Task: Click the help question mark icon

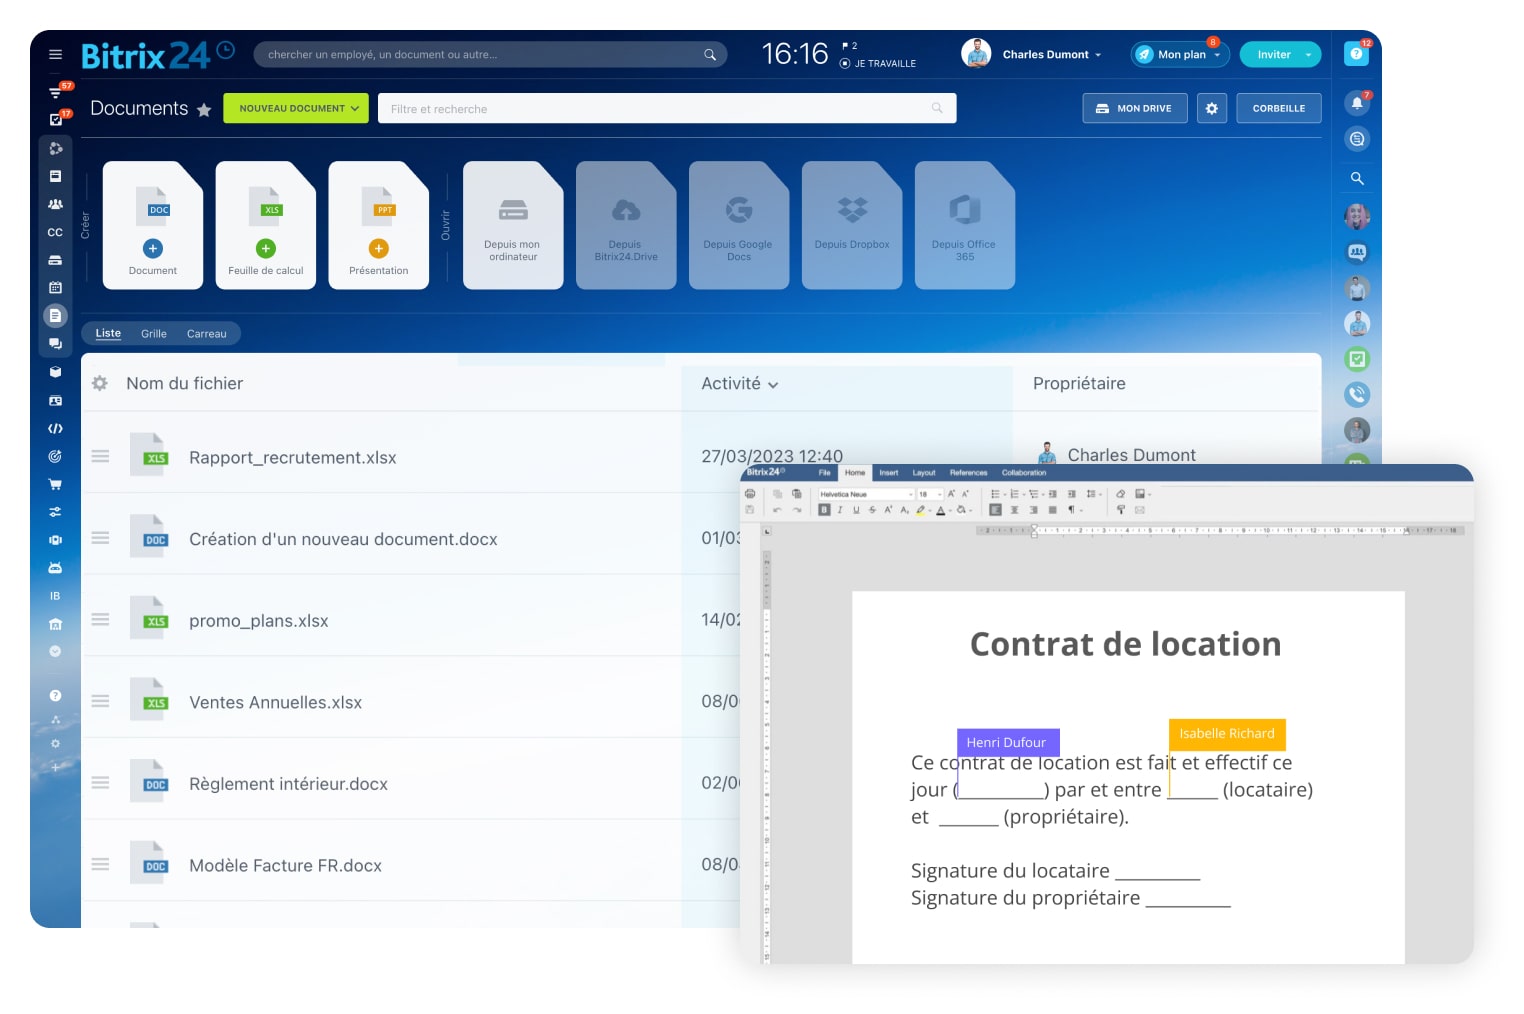Action: coord(1357,54)
